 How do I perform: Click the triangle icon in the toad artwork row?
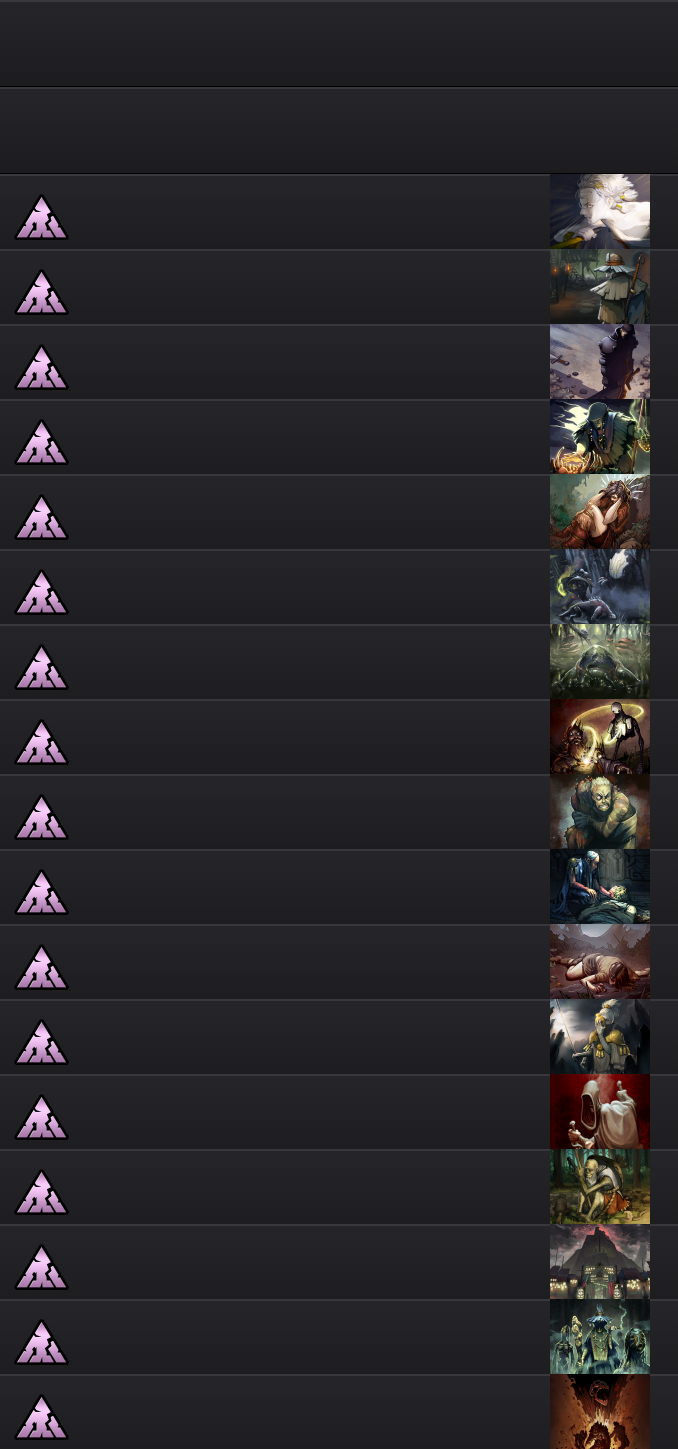(x=41, y=667)
